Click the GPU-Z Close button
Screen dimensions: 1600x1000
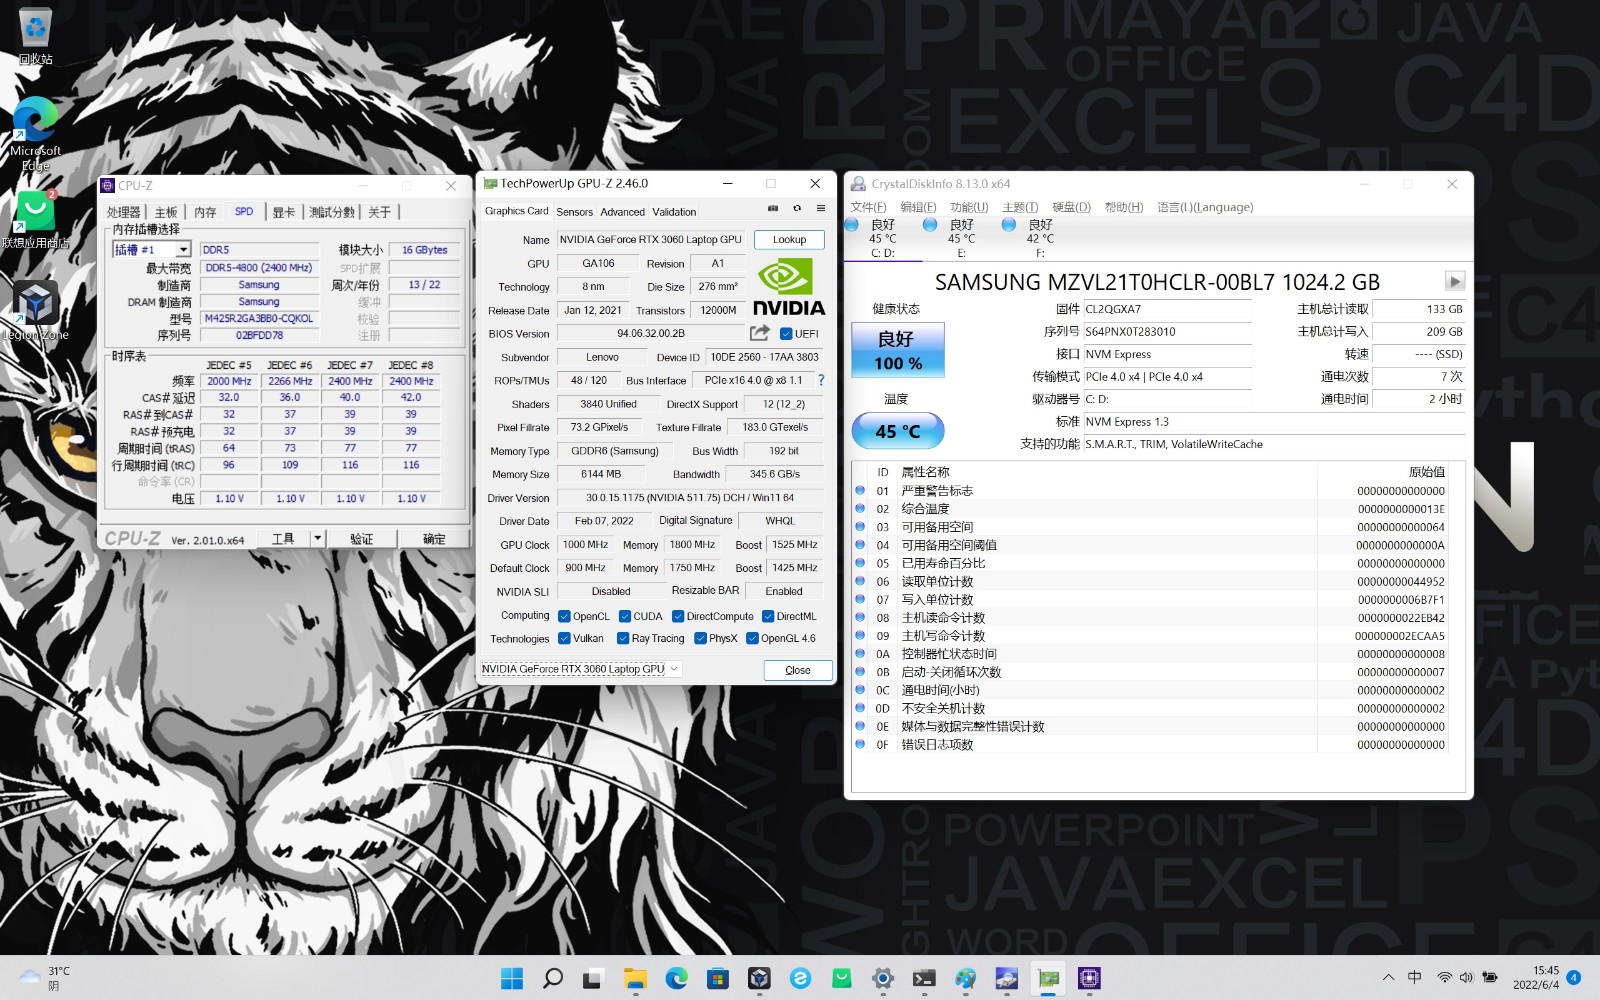798,670
